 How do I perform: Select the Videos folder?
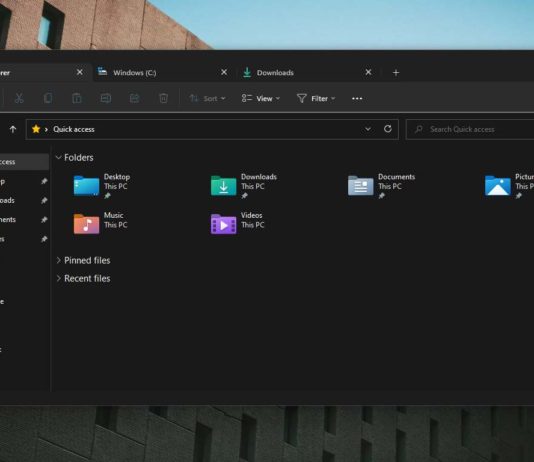(x=237, y=223)
